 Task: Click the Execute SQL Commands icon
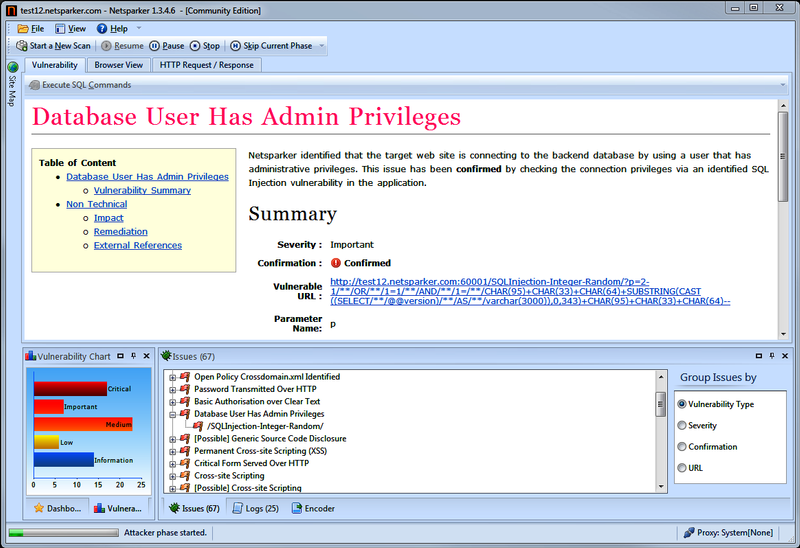pyautogui.click(x=34, y=85)
